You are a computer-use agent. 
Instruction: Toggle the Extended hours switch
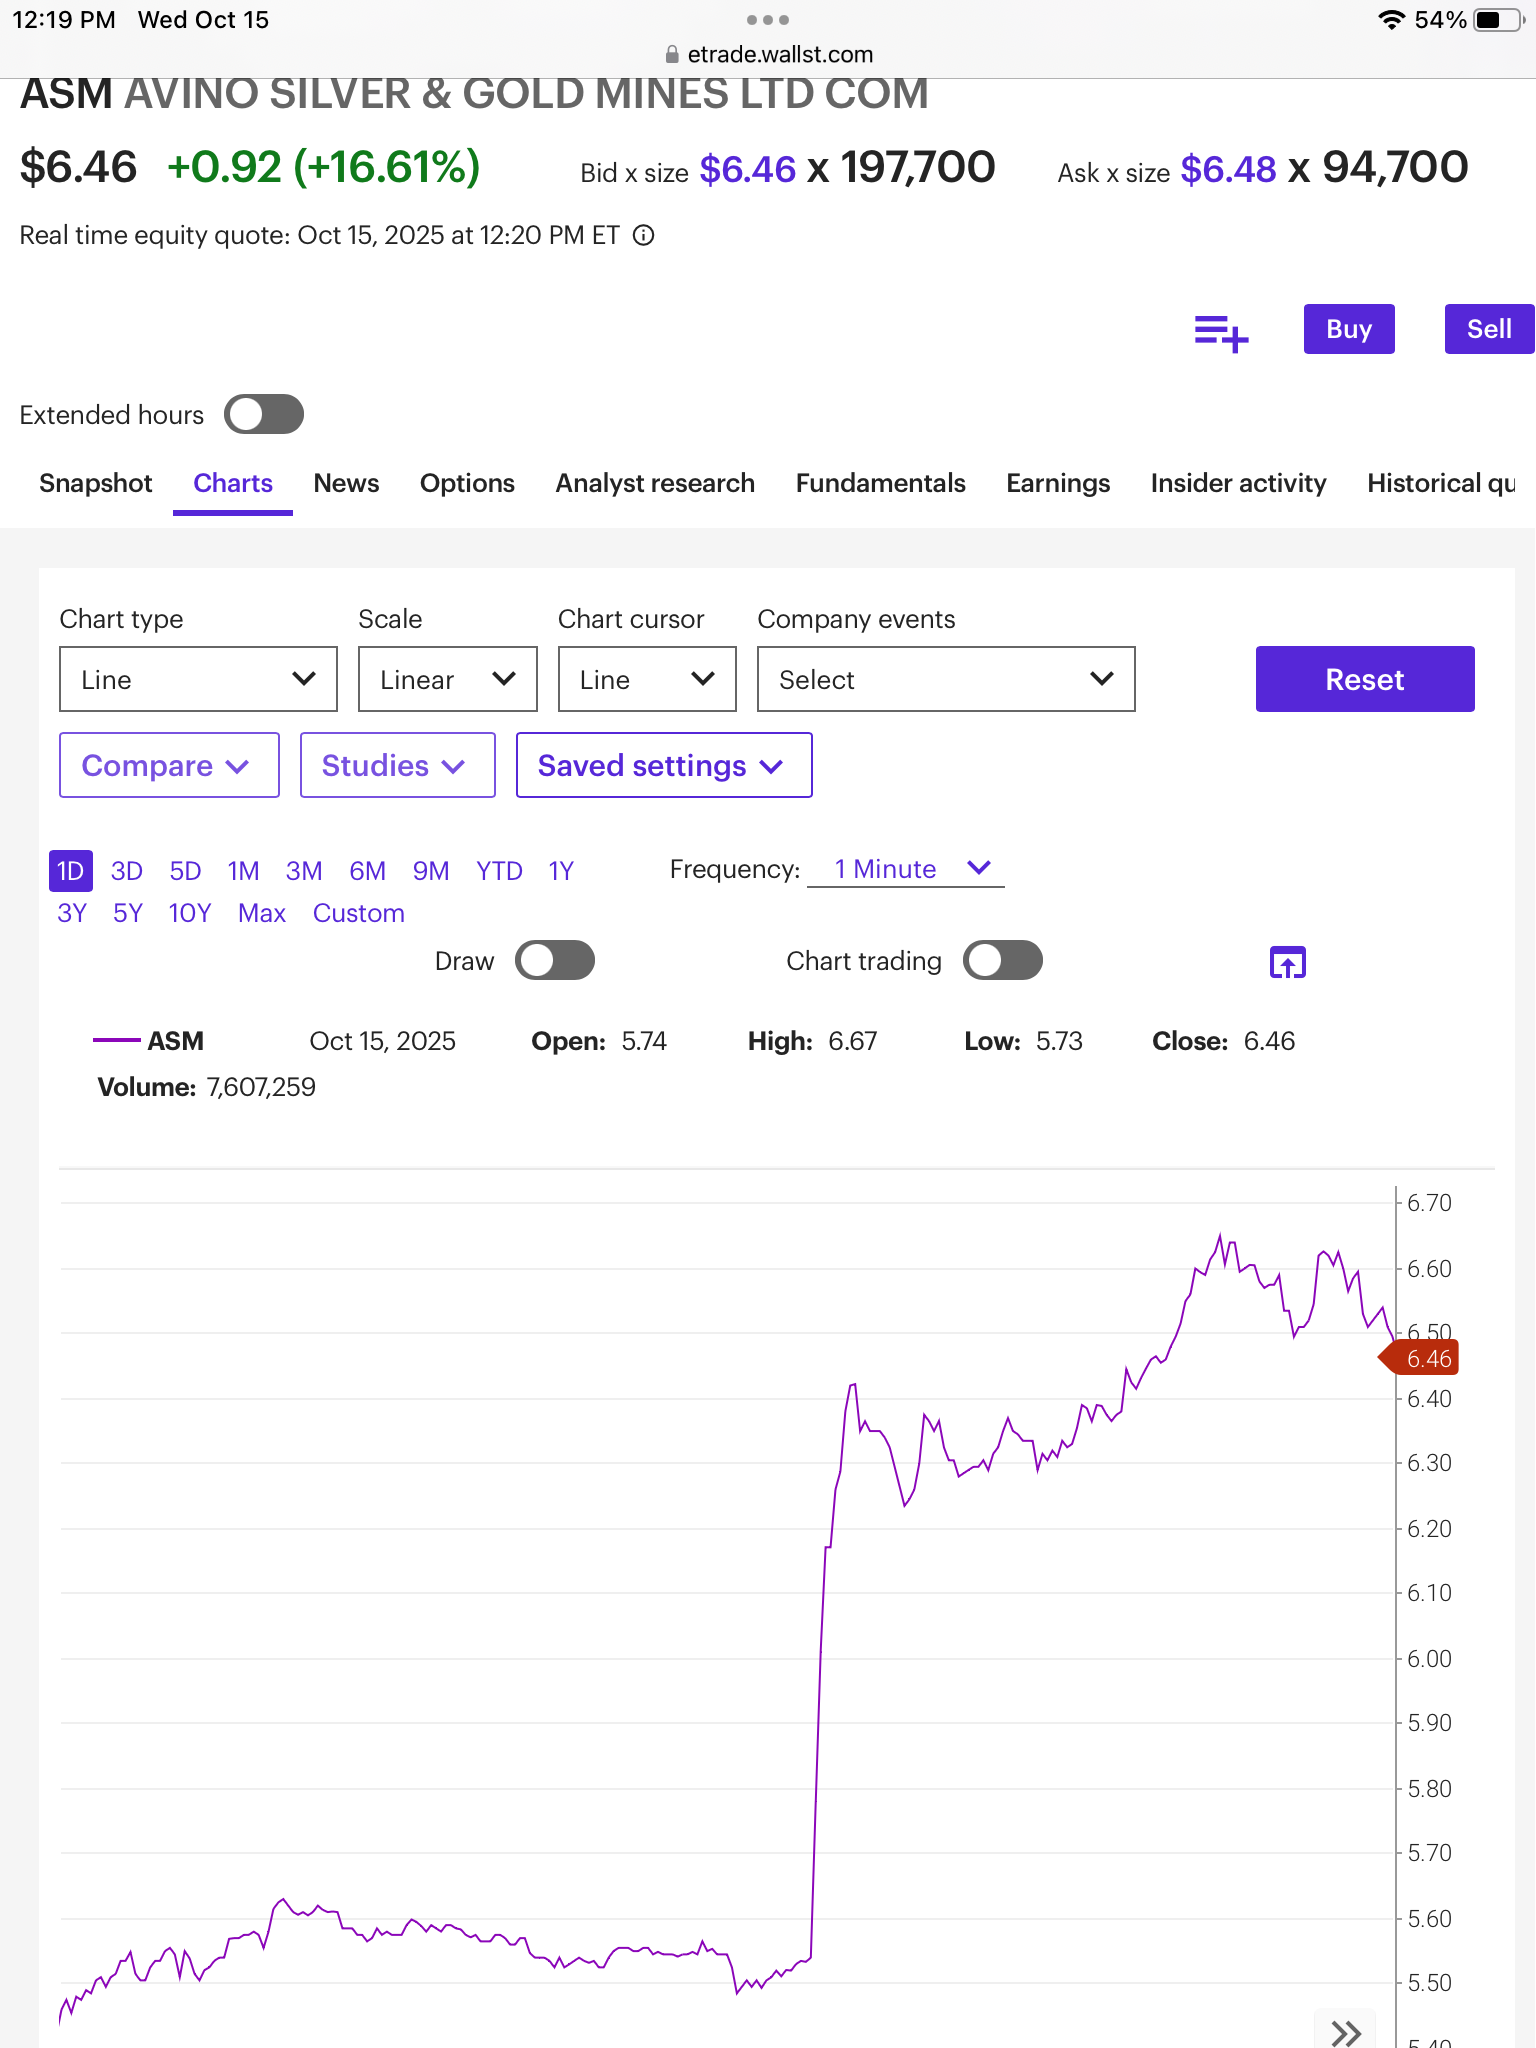pos(264,414)
